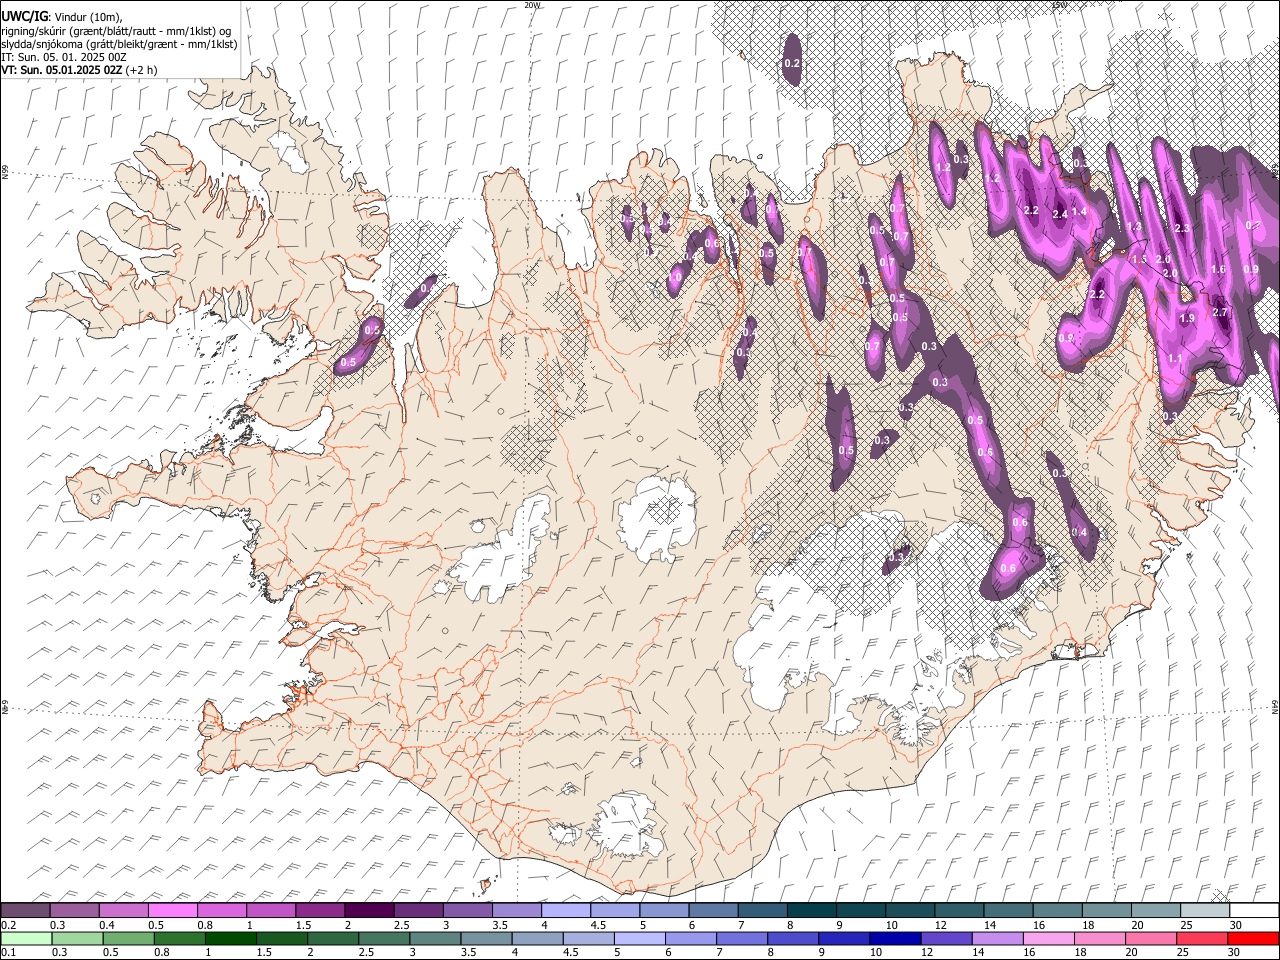
Task: Pick the light lavender 4 snow scale swatch
Action: click(x=565, y=910)
